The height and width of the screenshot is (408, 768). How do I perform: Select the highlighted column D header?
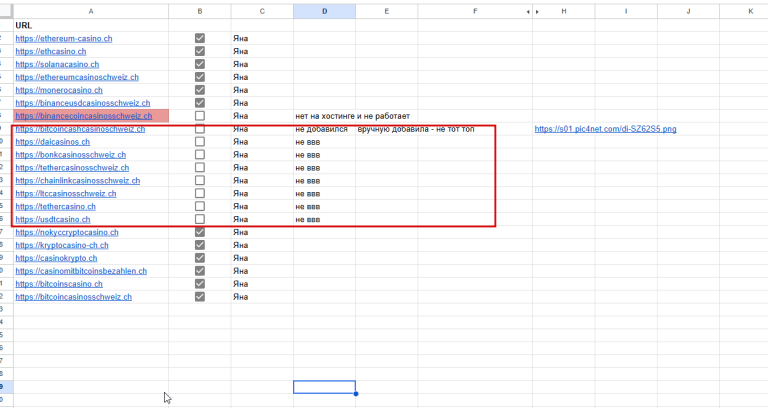324,11
